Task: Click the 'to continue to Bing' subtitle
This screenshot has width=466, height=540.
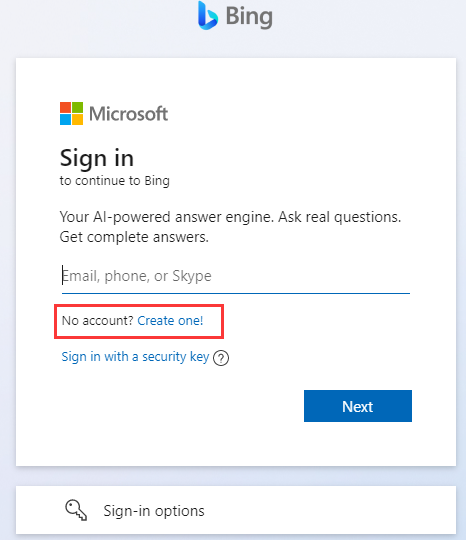Action: [x=115, y=181]
